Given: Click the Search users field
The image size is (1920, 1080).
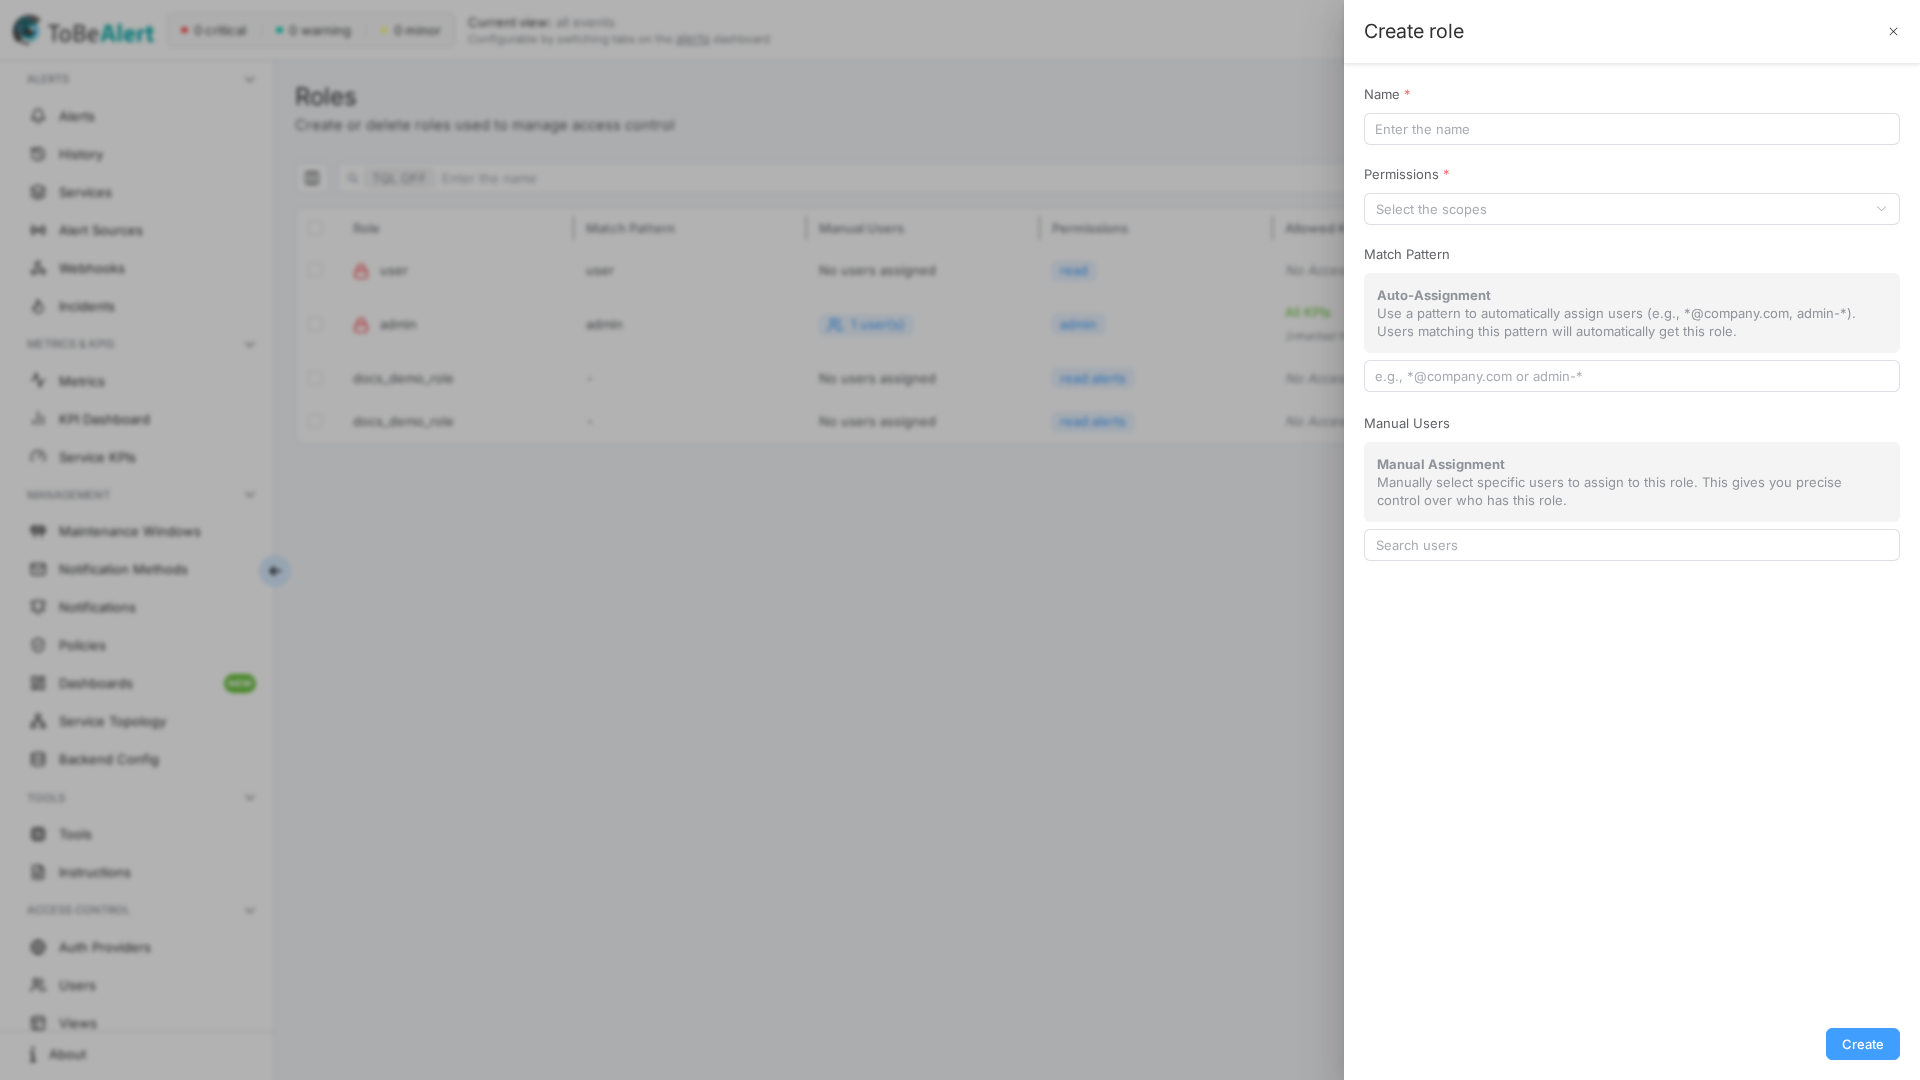Looking at the screenshot, I should click(1631, 545).
